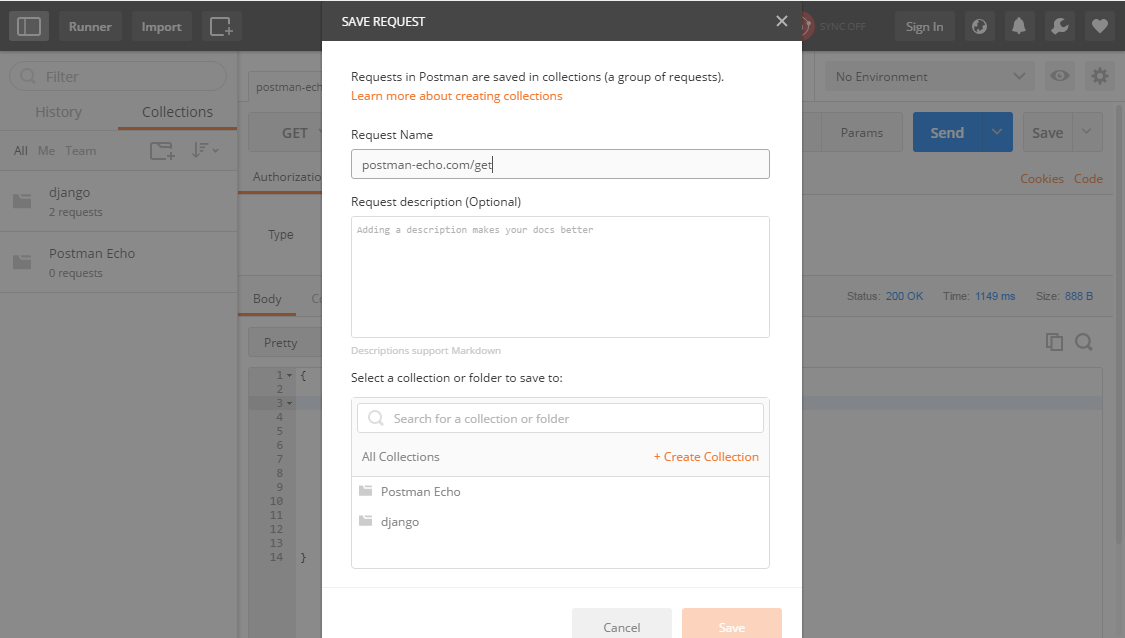
Task: Open the Runner
Action: [90, 27]
